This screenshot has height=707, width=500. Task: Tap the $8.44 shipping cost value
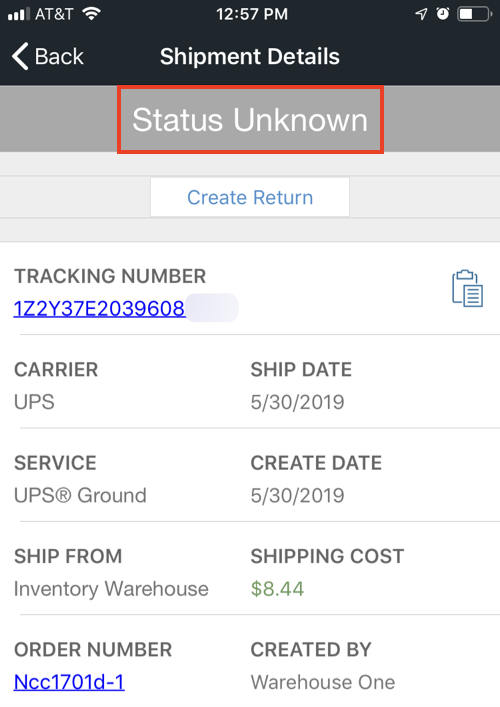(277, 588)
